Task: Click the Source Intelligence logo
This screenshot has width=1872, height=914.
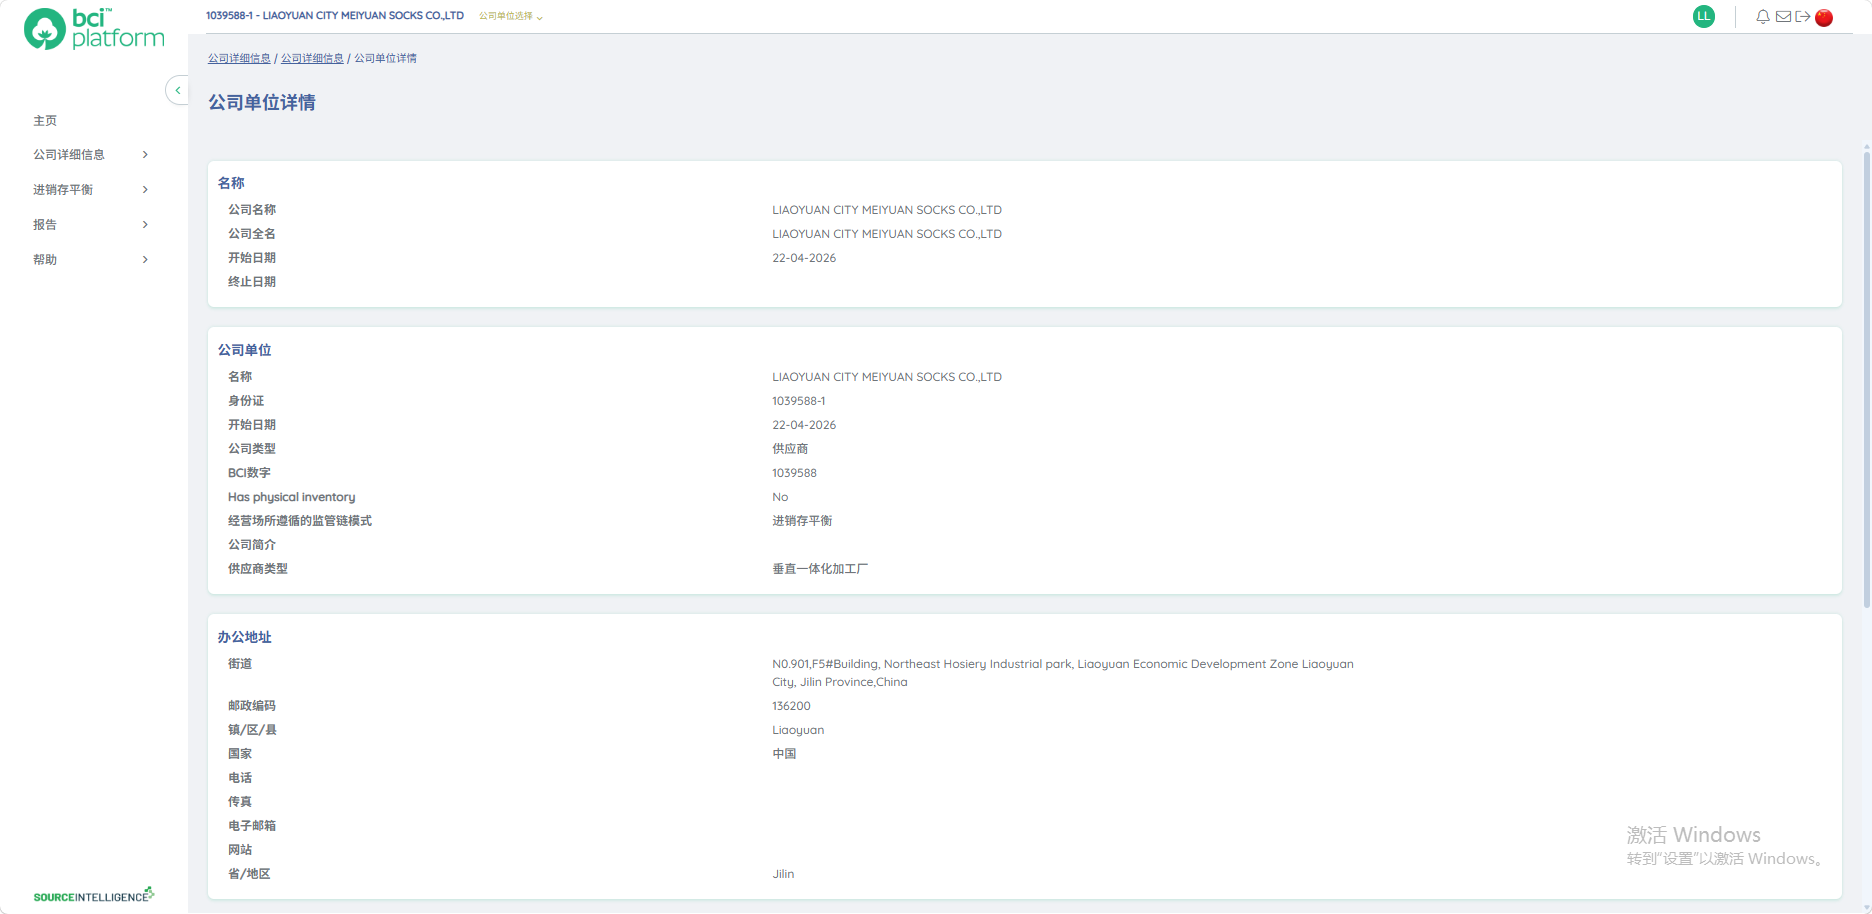Action: (94, 895)
